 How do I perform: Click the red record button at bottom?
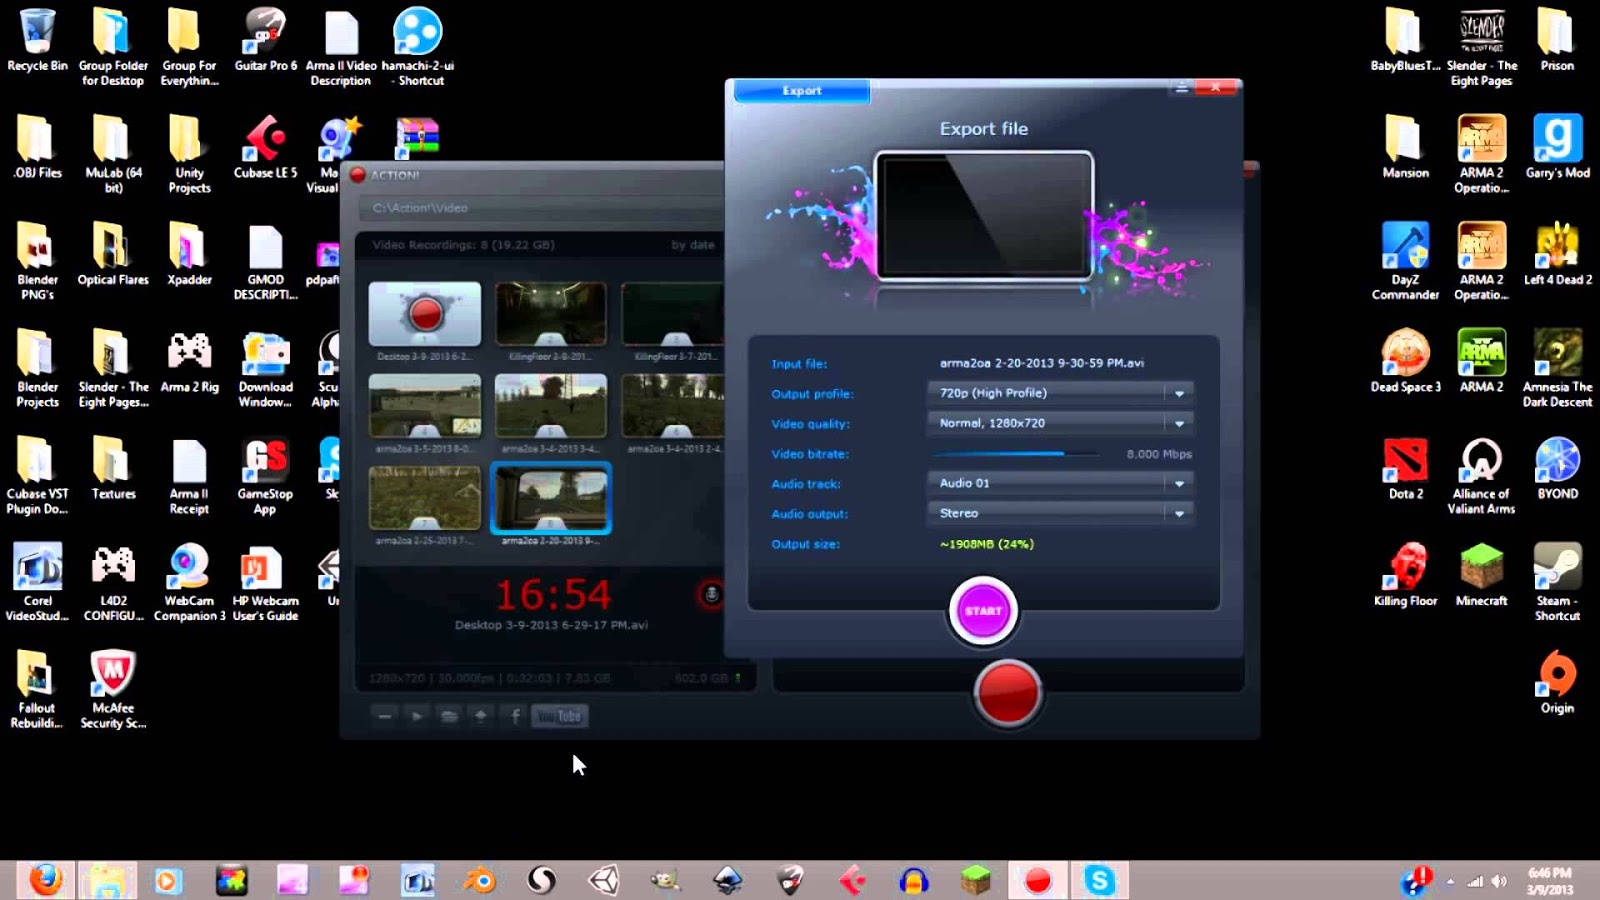click(1008, 693)
